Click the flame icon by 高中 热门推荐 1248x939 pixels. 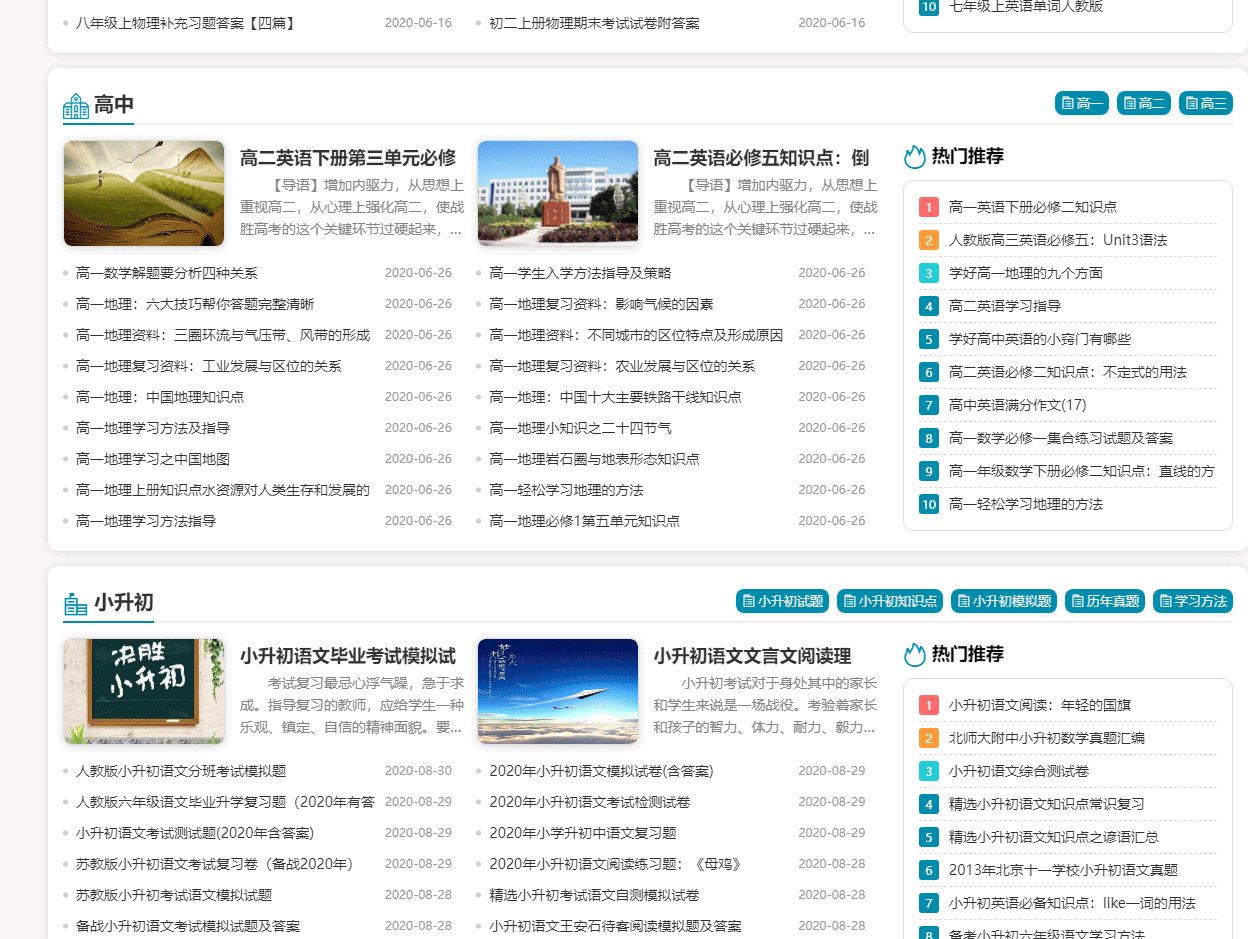[914, 156]
